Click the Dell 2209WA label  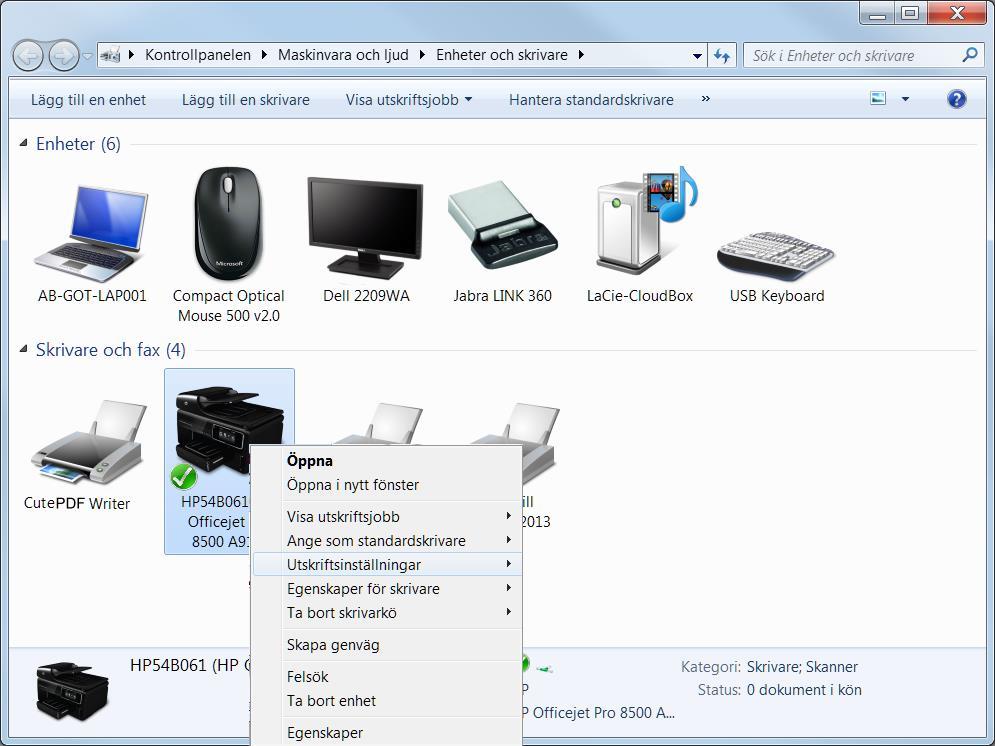[x=366, y=296]
